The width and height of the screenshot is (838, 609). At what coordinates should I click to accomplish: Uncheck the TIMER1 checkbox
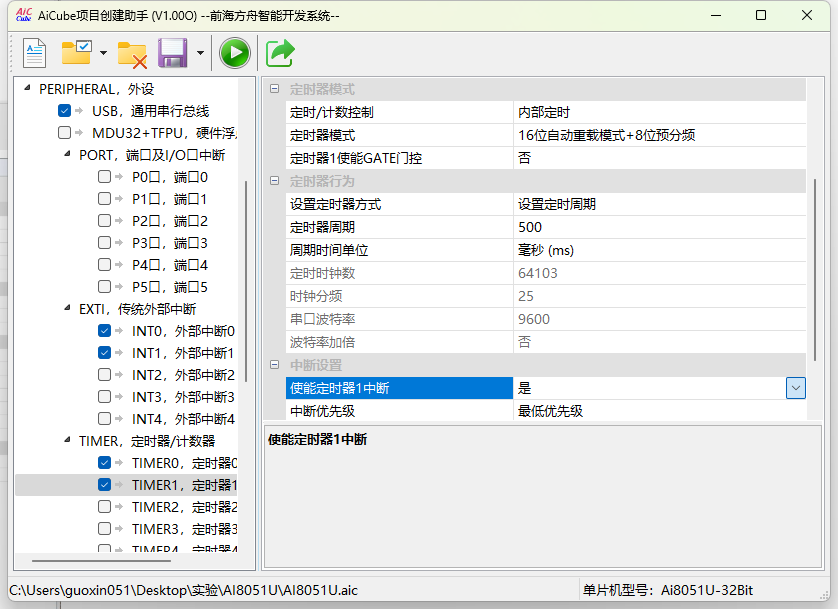(104, 485)
